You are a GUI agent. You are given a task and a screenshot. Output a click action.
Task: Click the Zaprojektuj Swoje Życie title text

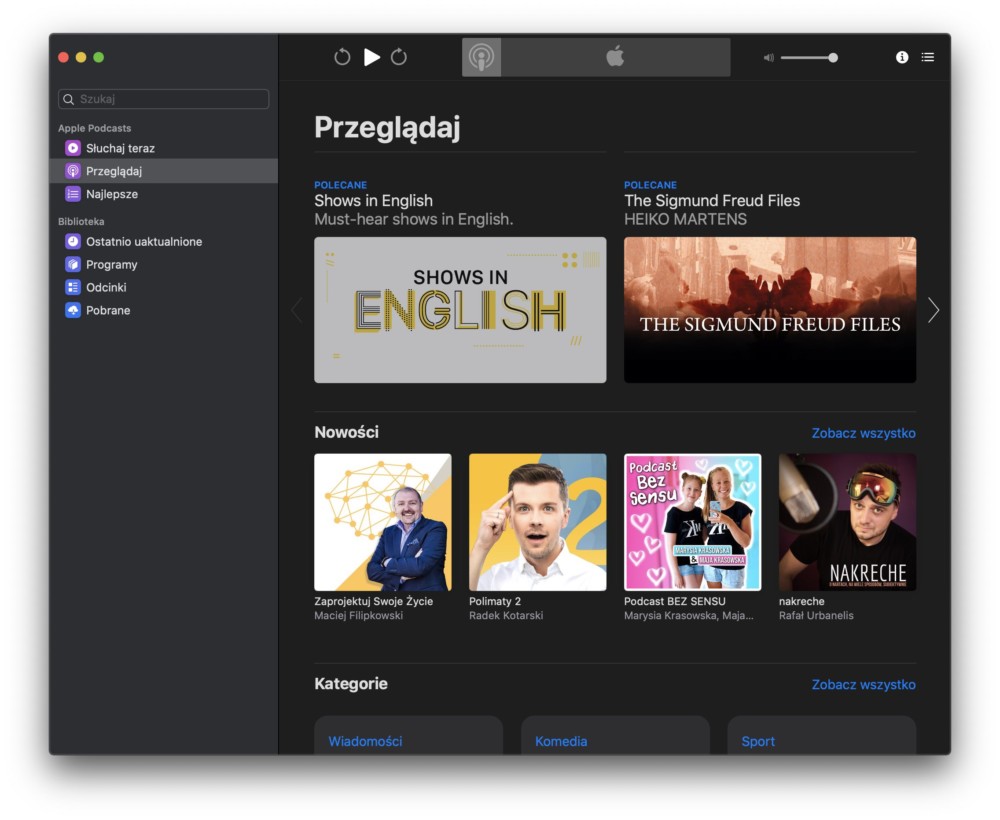pyautogui.click(x=374, y=601)
